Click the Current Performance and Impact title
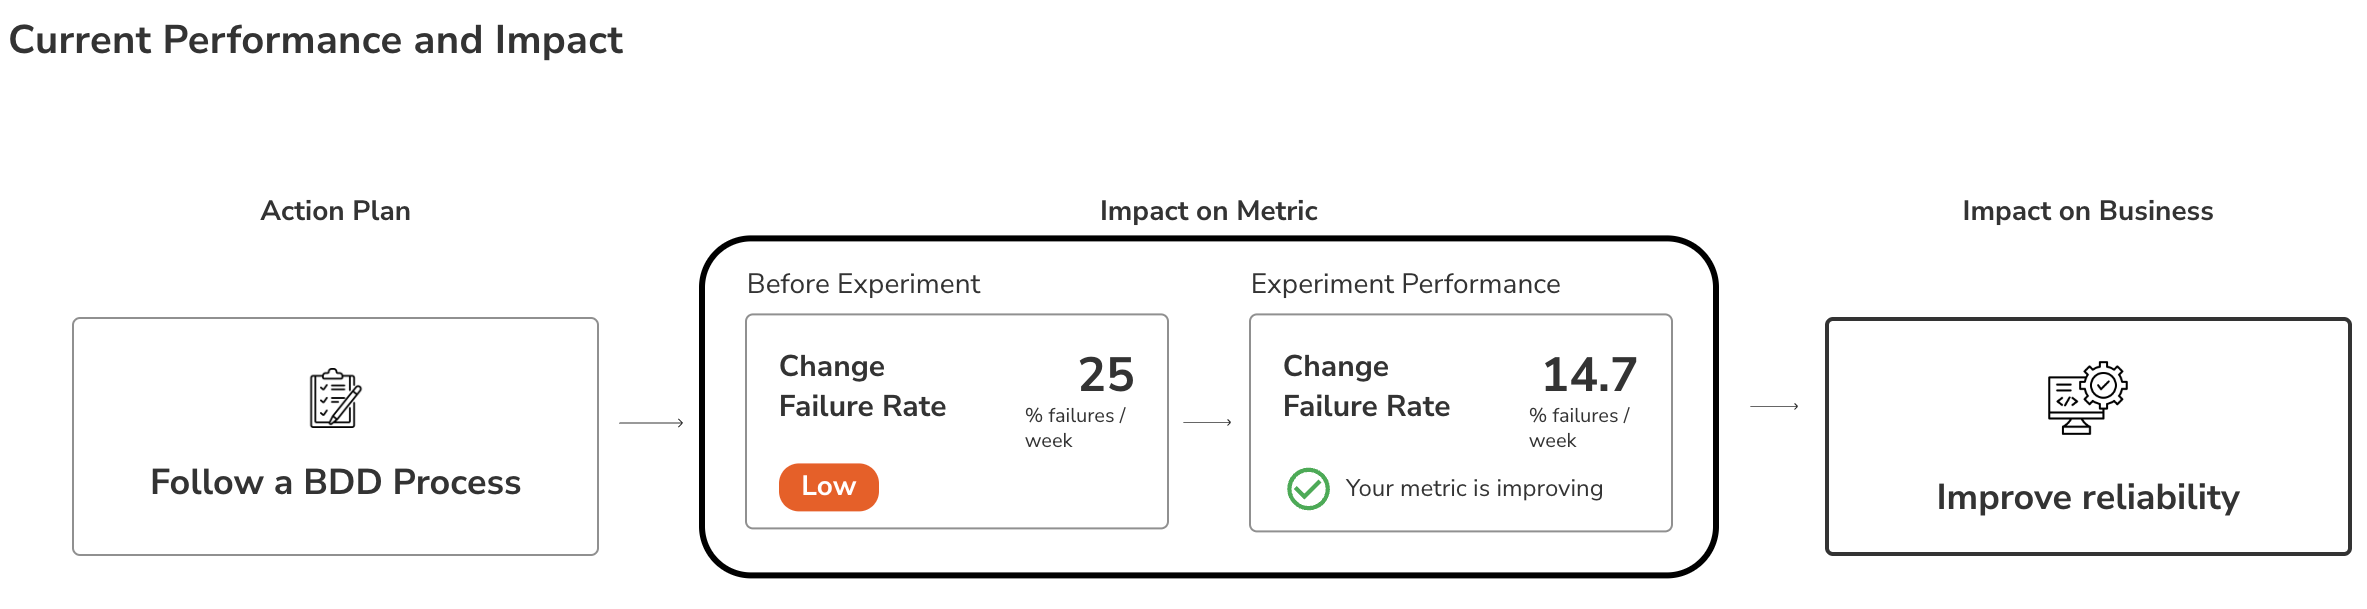2367x609 pixels. (x=315, y=40)
